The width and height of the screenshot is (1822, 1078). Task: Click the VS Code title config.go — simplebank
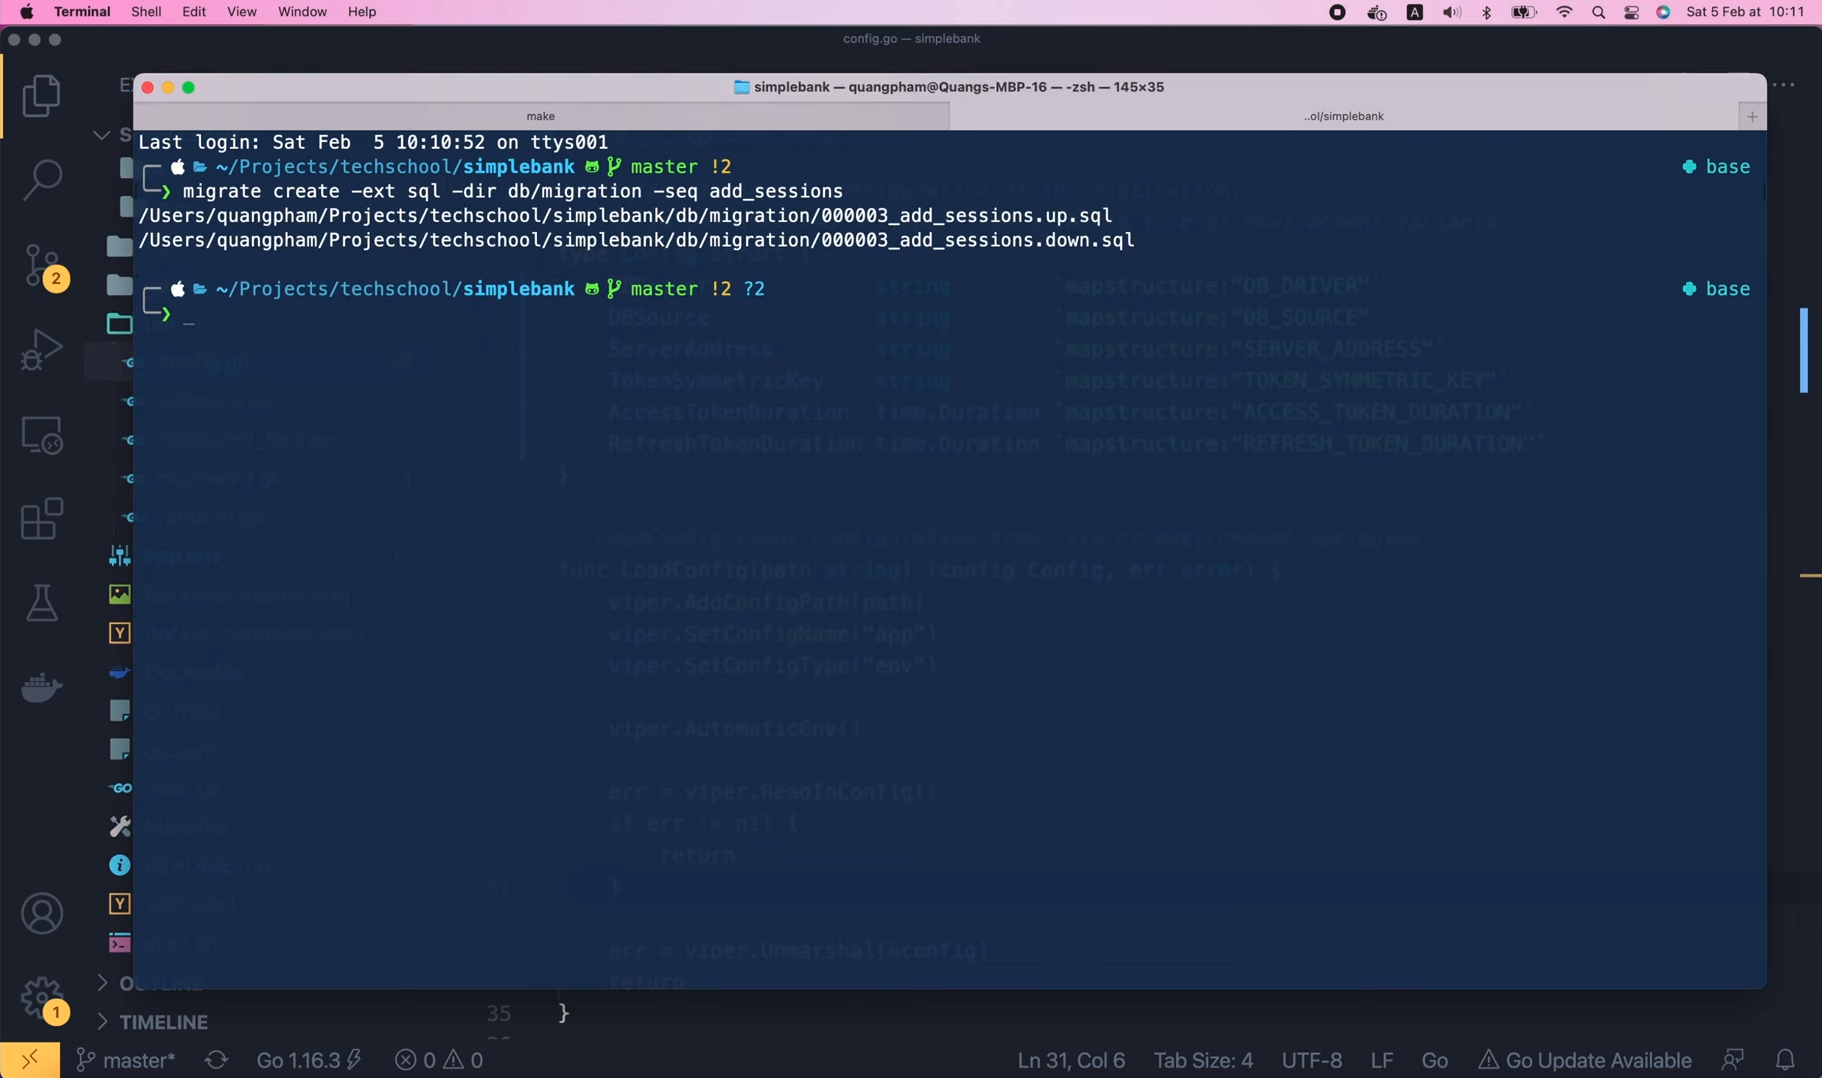point(911,39)
